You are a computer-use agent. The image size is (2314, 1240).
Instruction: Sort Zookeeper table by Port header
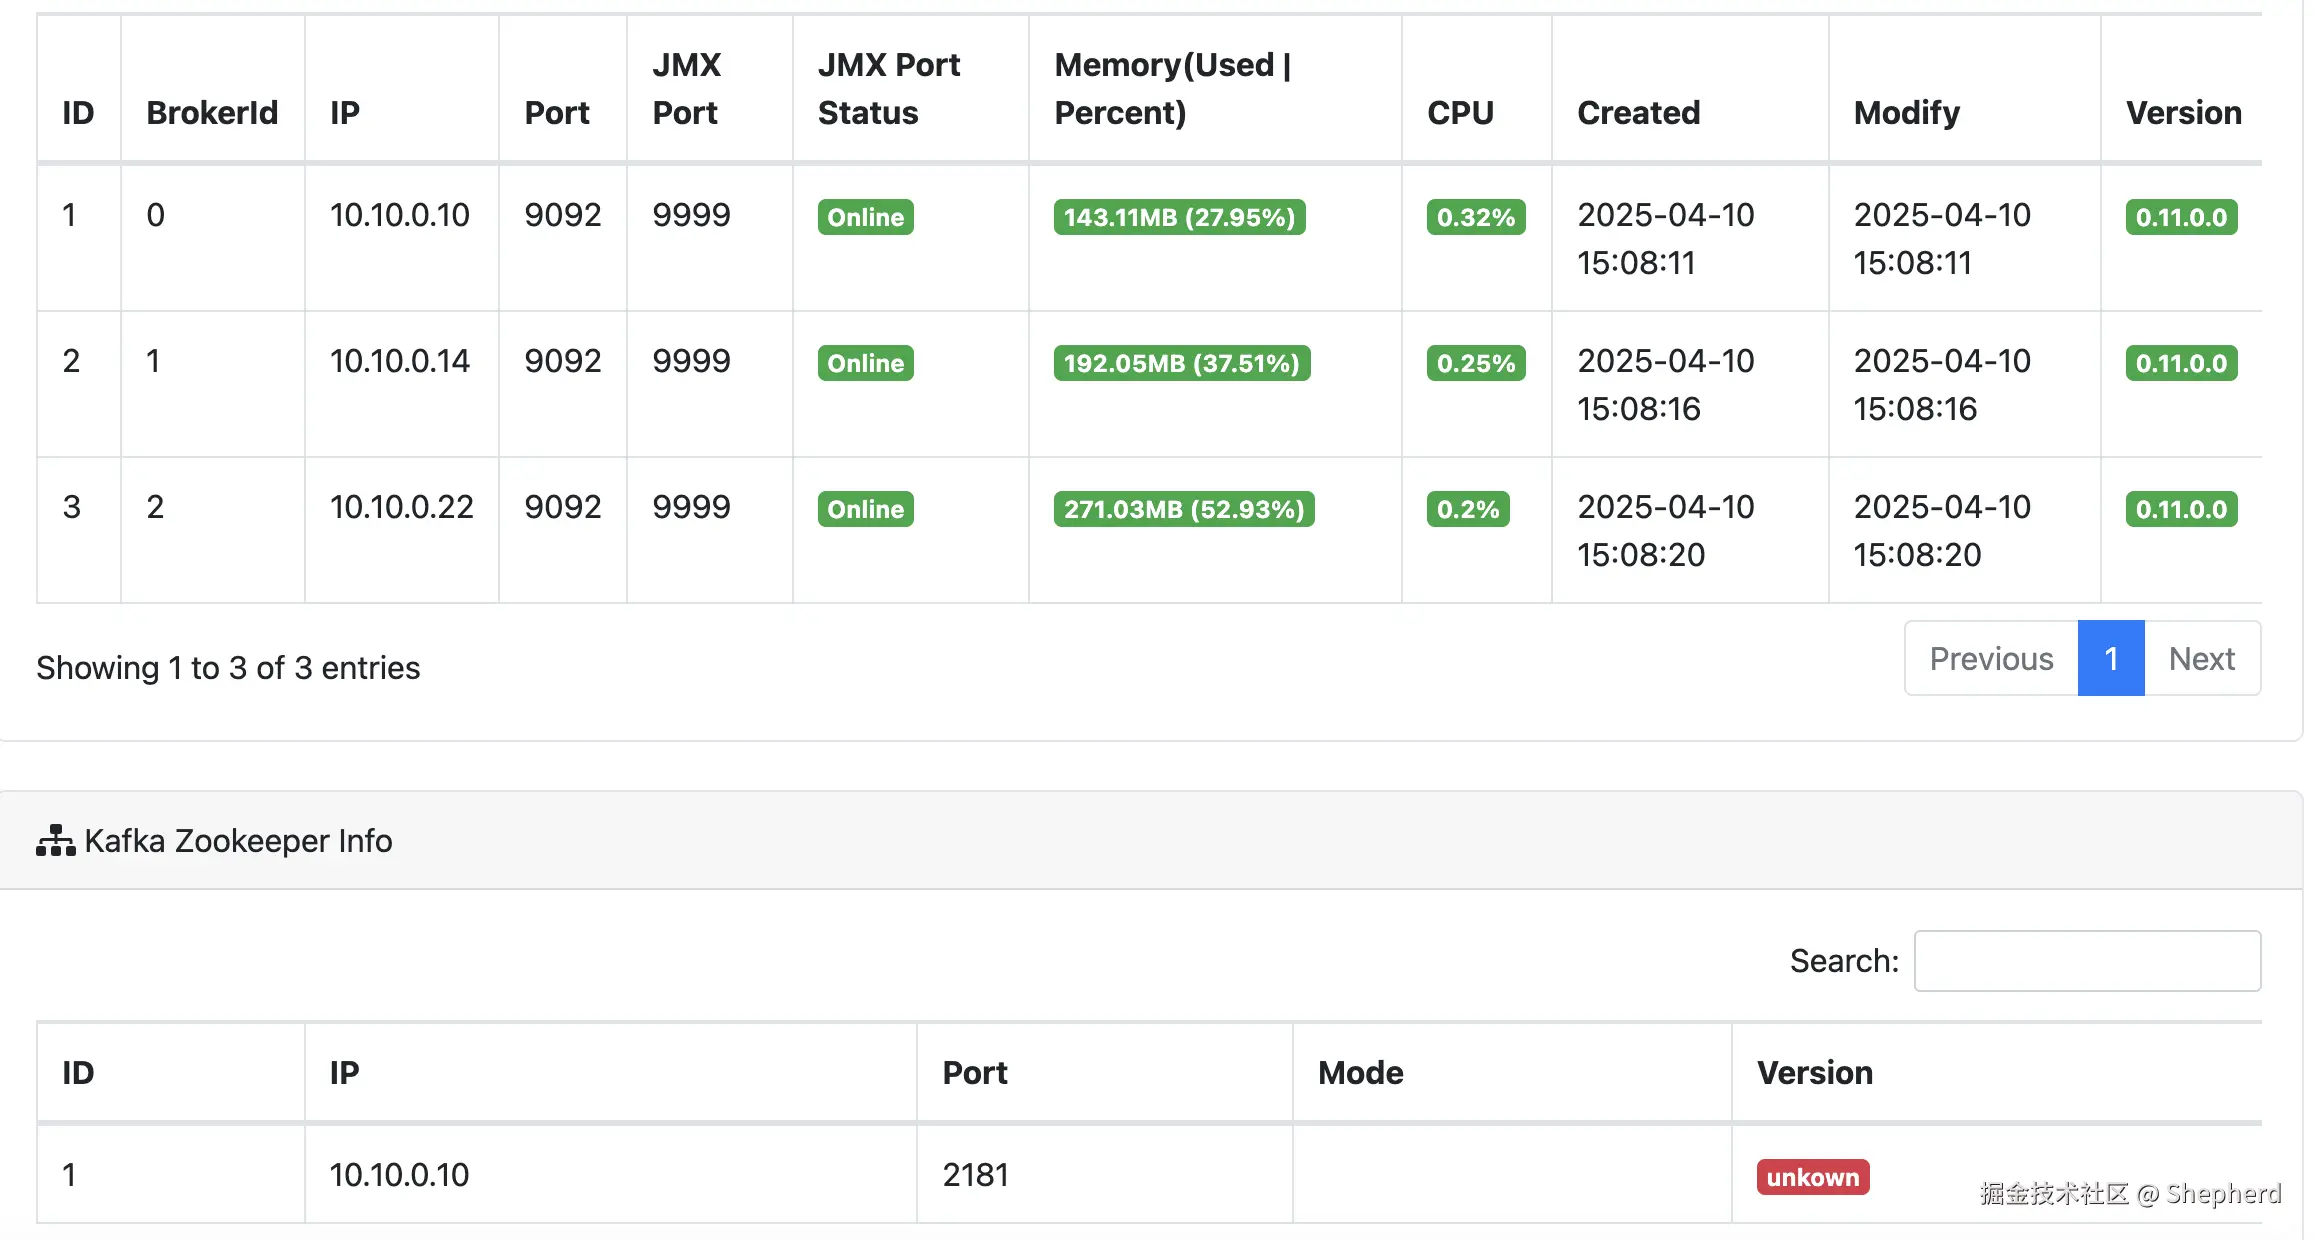[974, 1072]
